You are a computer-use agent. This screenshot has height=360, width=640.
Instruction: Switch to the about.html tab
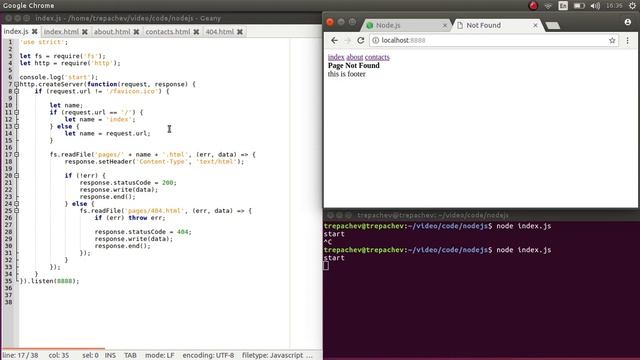[112, 31]
